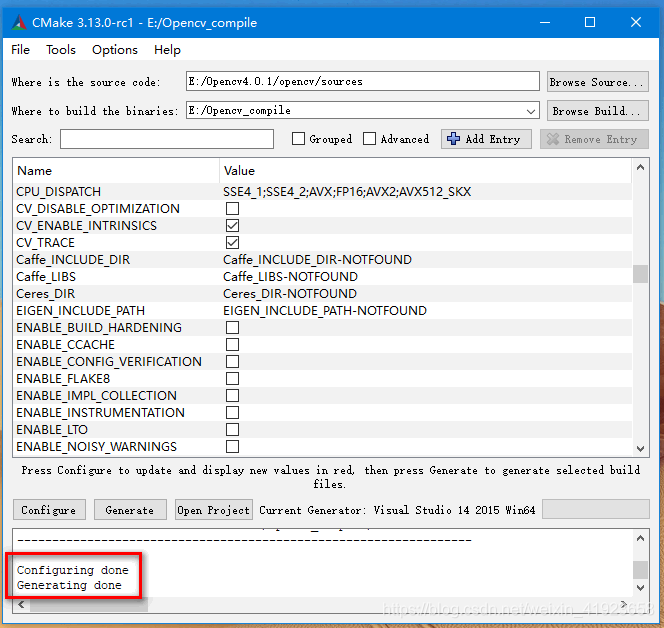Click the Generate button
Viewport: 664px width, 628px height.
click(130, 510)
